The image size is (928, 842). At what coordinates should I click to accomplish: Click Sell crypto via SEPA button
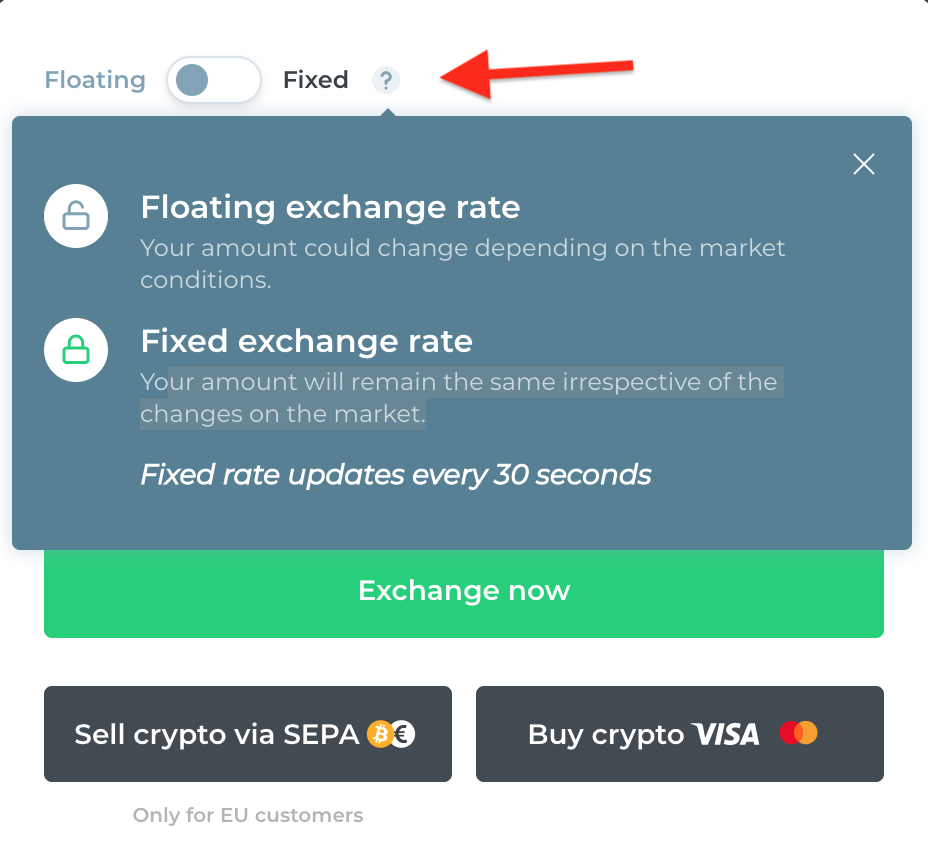(x=248, y=734)
